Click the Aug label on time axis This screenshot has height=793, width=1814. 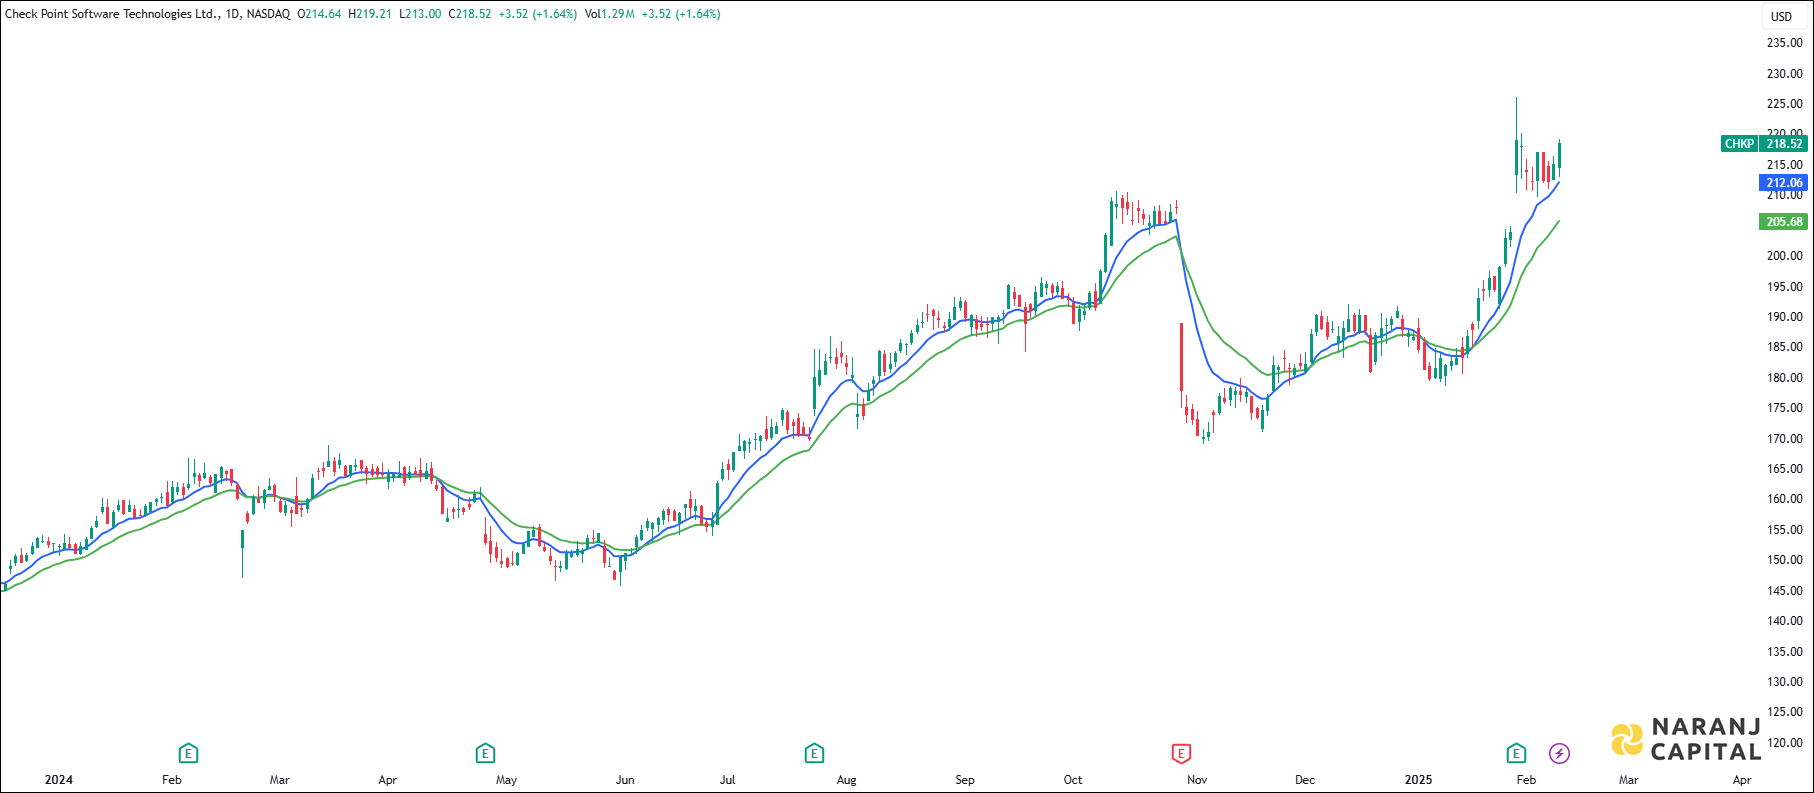[x=847, y=780]
